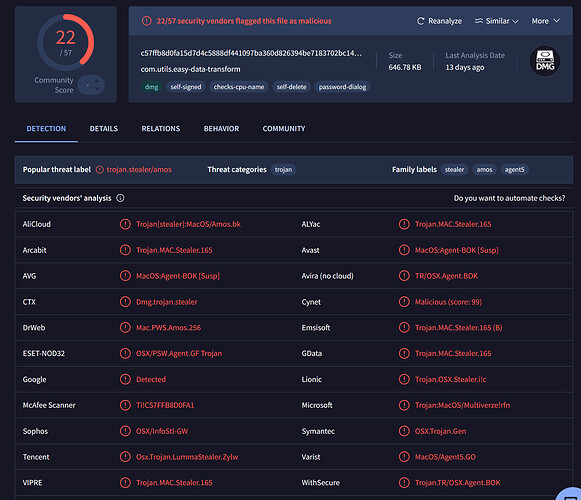
Task: Click the self-signed tag
Action: 186,87
